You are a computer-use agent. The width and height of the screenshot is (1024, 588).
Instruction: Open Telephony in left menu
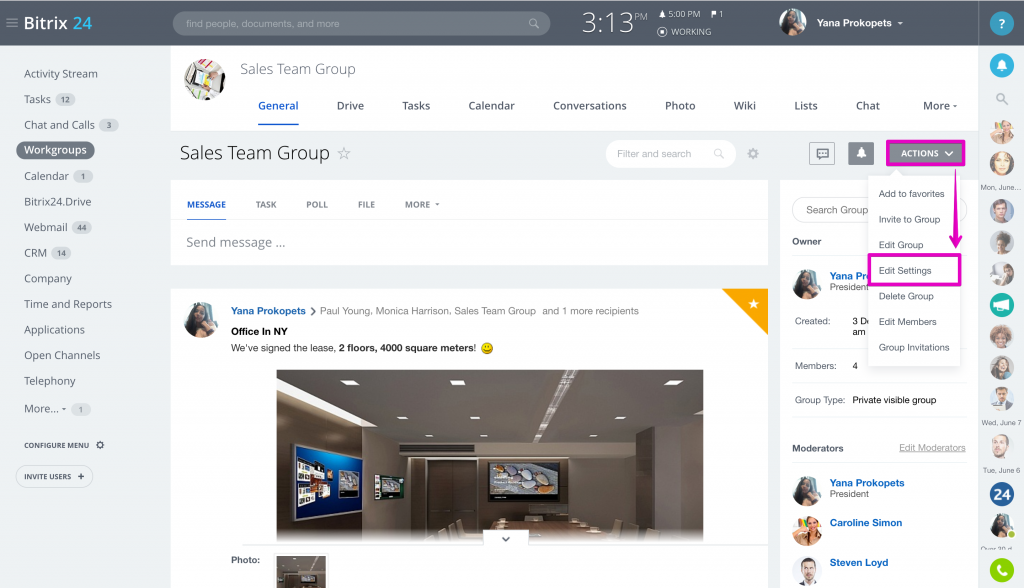tap(50, 381)
